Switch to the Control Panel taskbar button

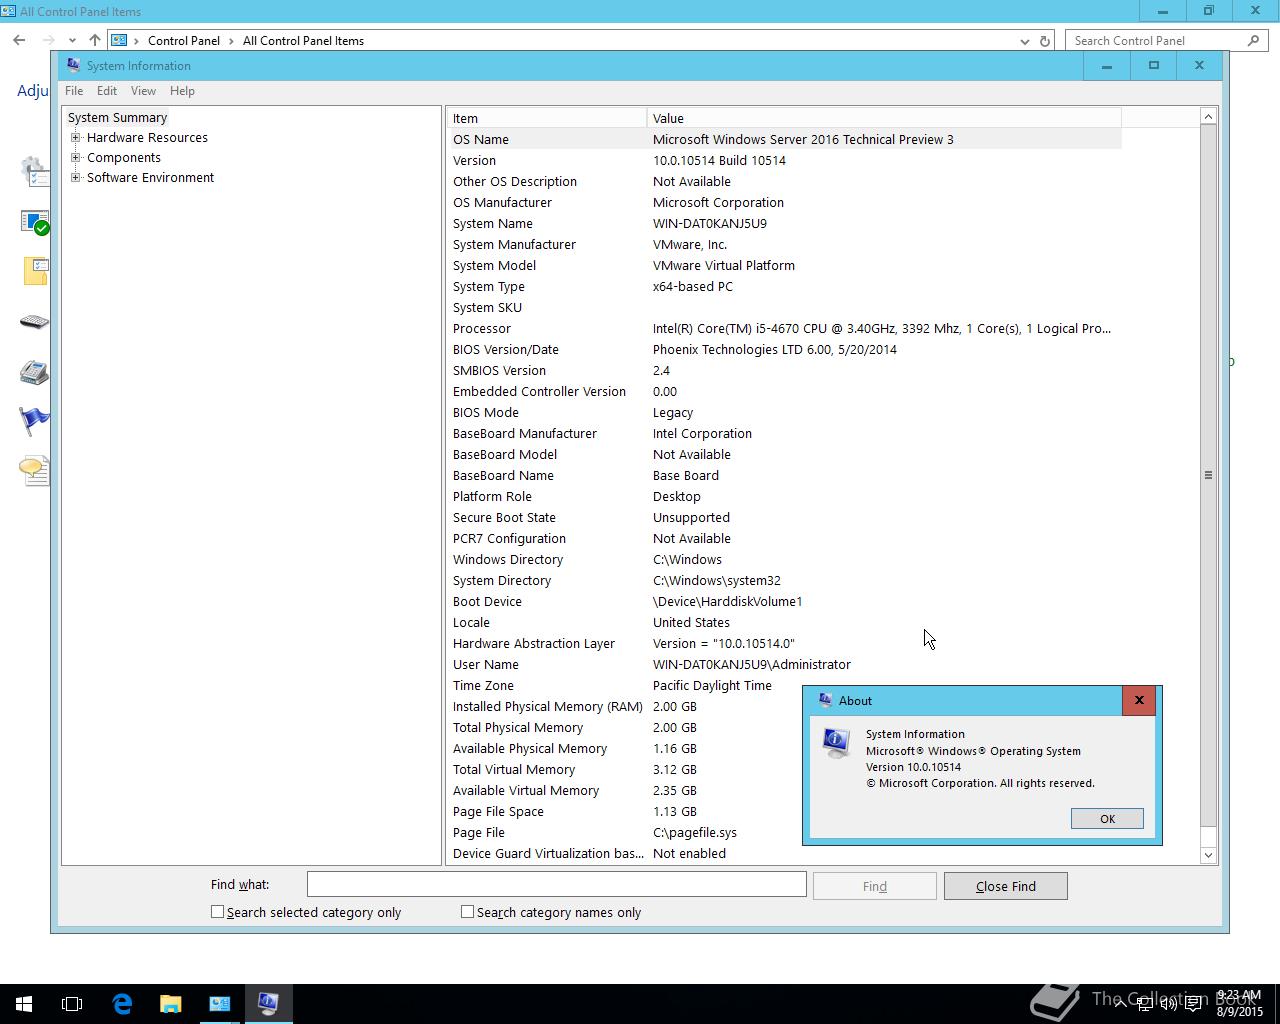coord(219,1004)
